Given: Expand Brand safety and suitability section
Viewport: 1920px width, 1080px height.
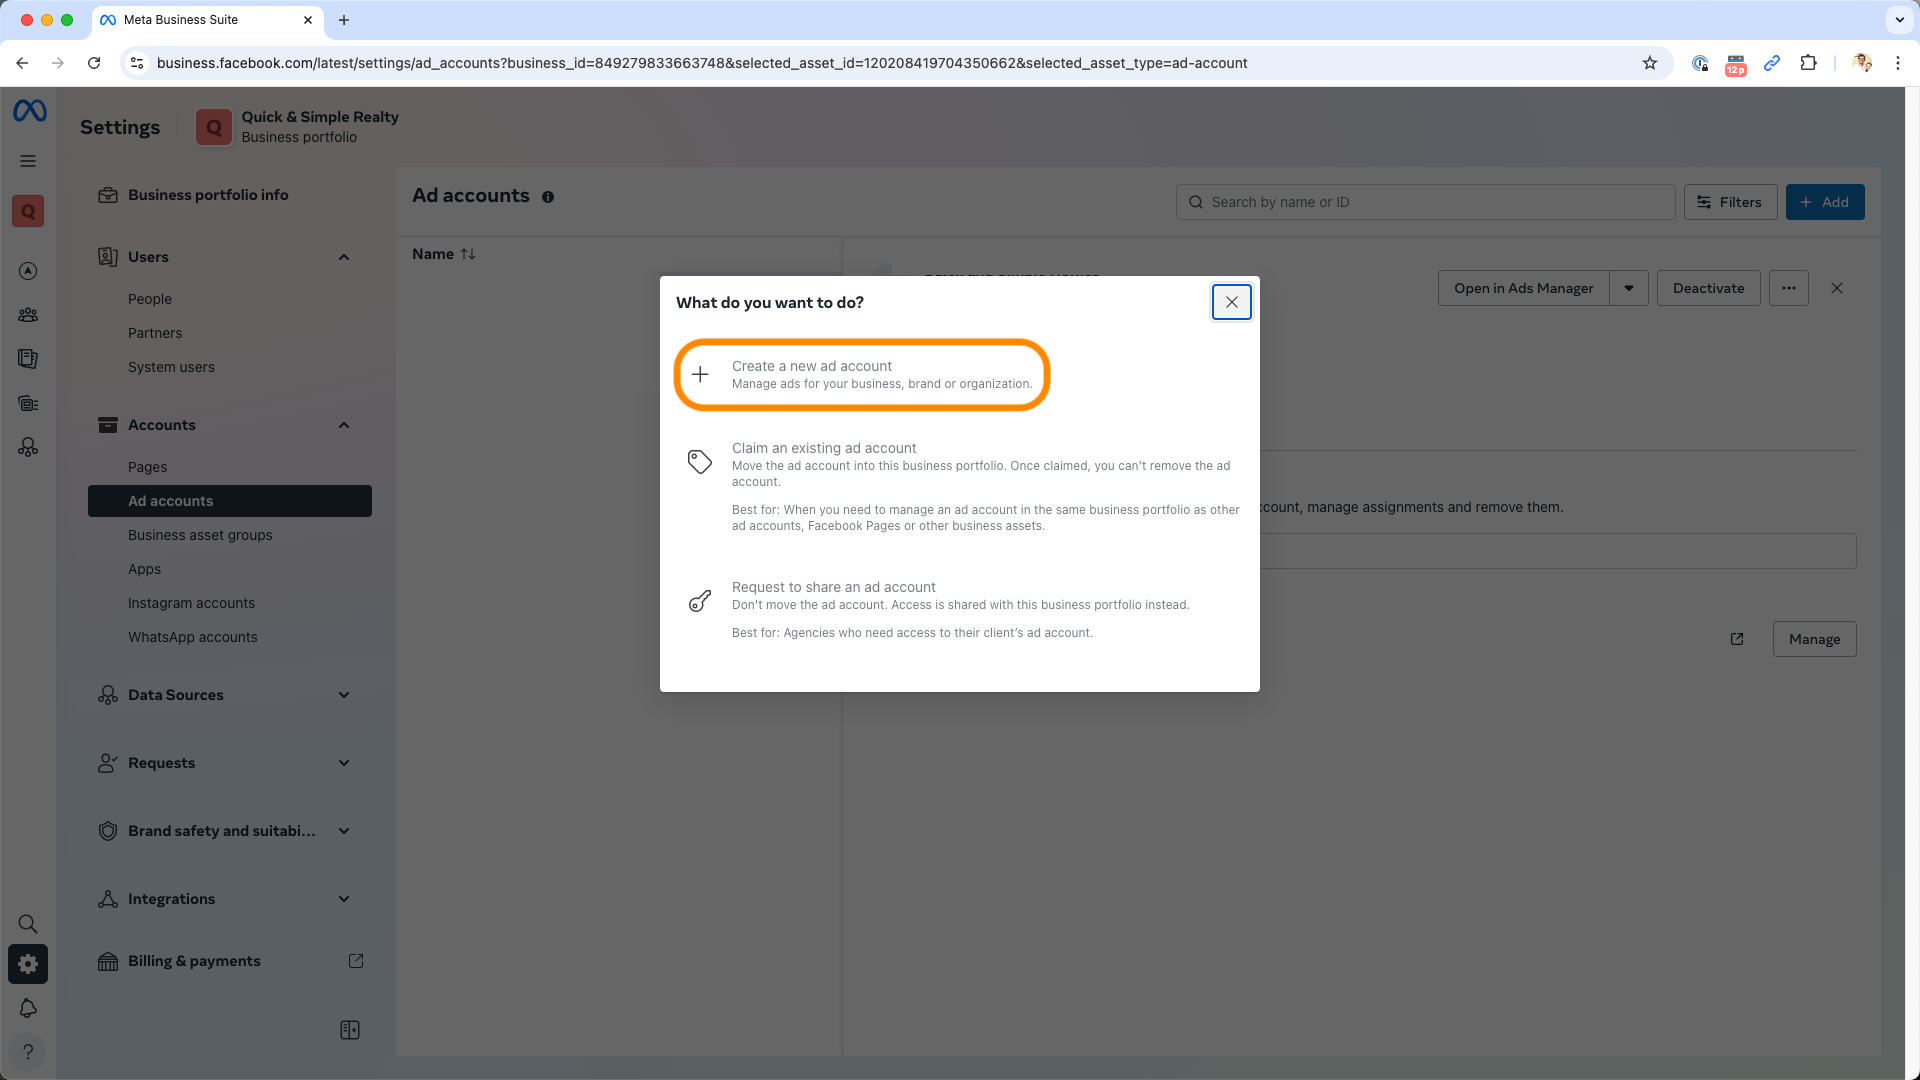Looking at the screenshot, I should (x=344, y=831).
